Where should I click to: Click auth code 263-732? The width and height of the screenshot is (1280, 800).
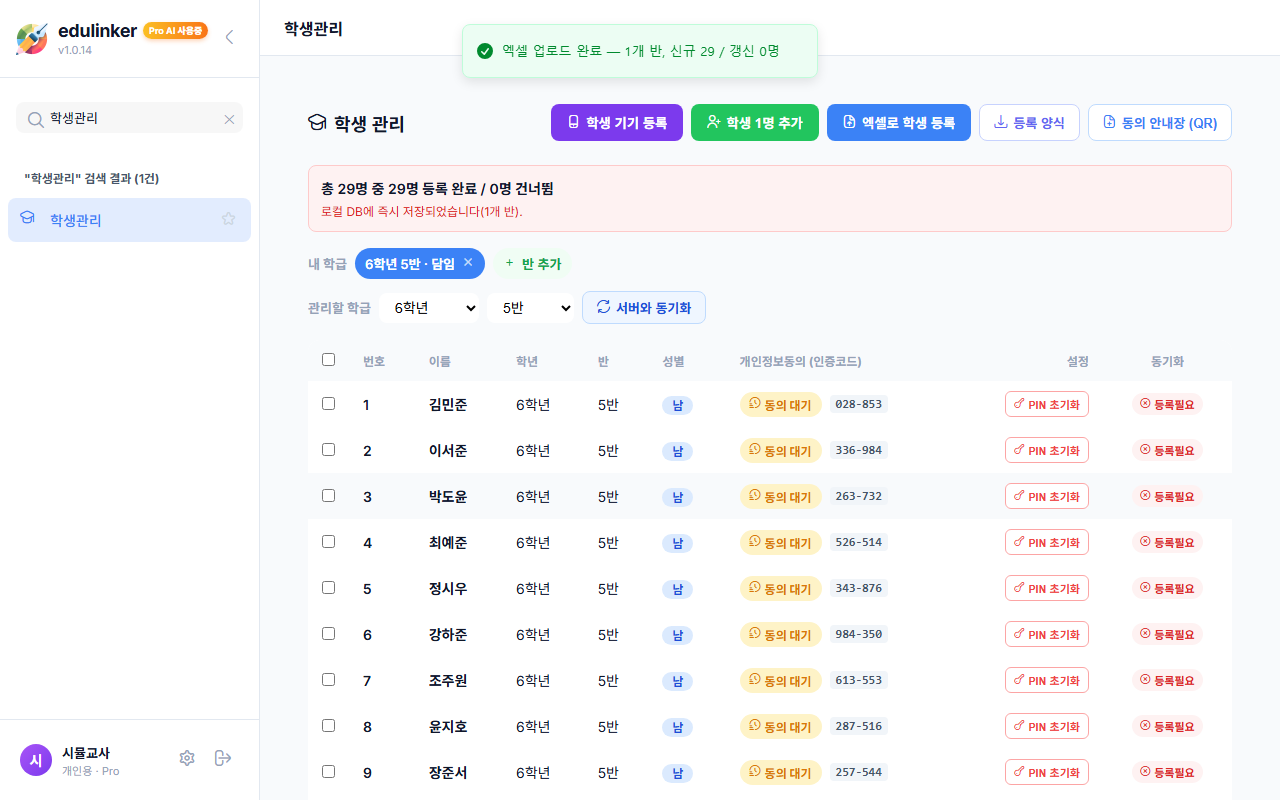click(858, 496)
